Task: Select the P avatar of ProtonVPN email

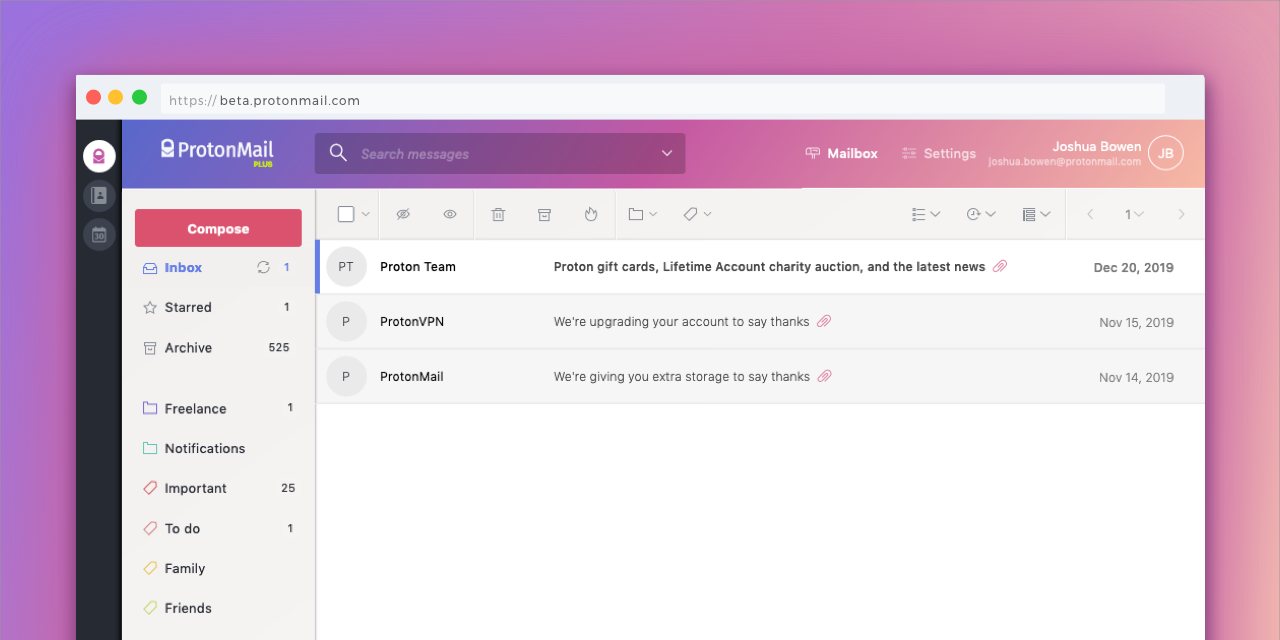Action: point(346,322)
